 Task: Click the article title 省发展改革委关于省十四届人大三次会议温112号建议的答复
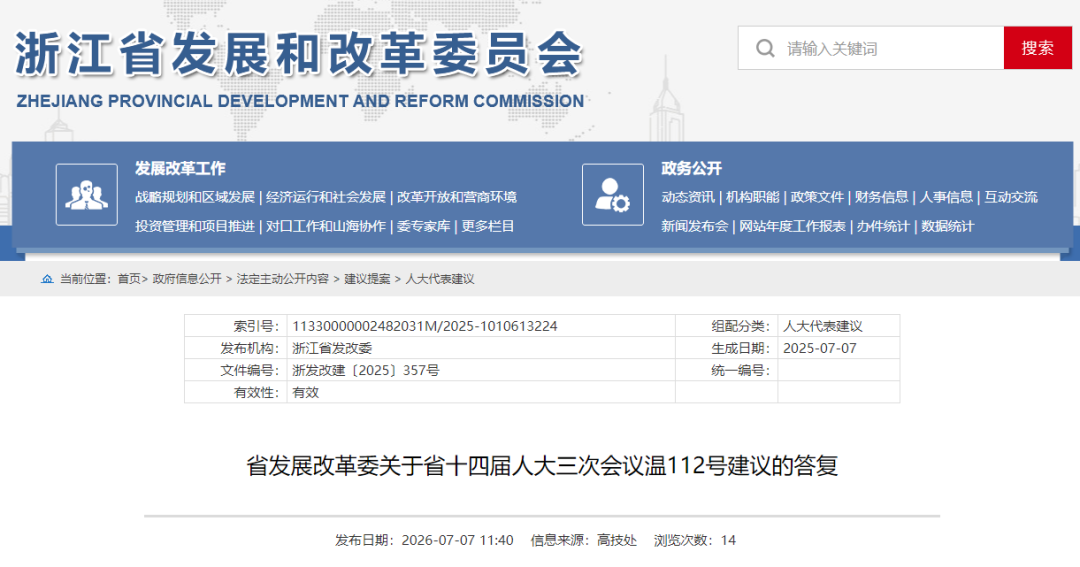tap(542, 466)
